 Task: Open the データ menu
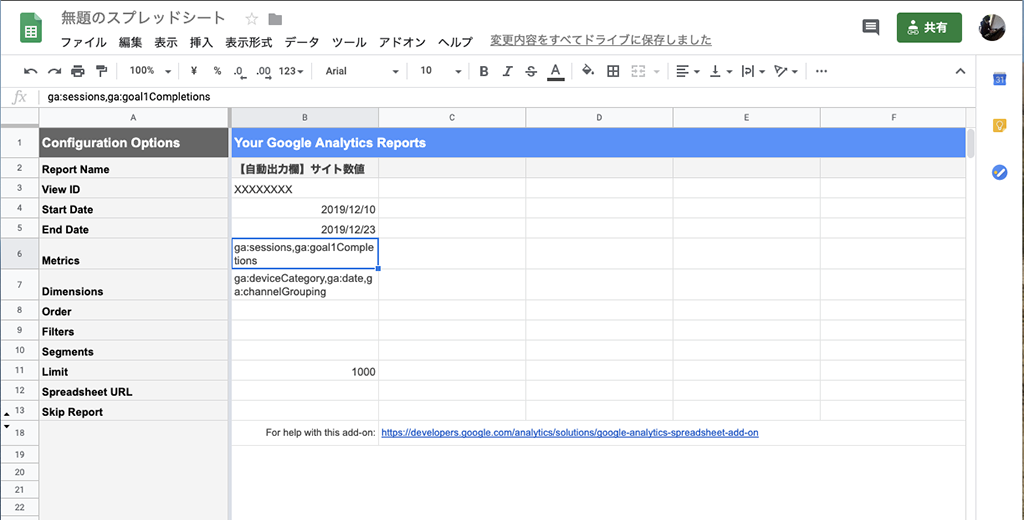302,42
